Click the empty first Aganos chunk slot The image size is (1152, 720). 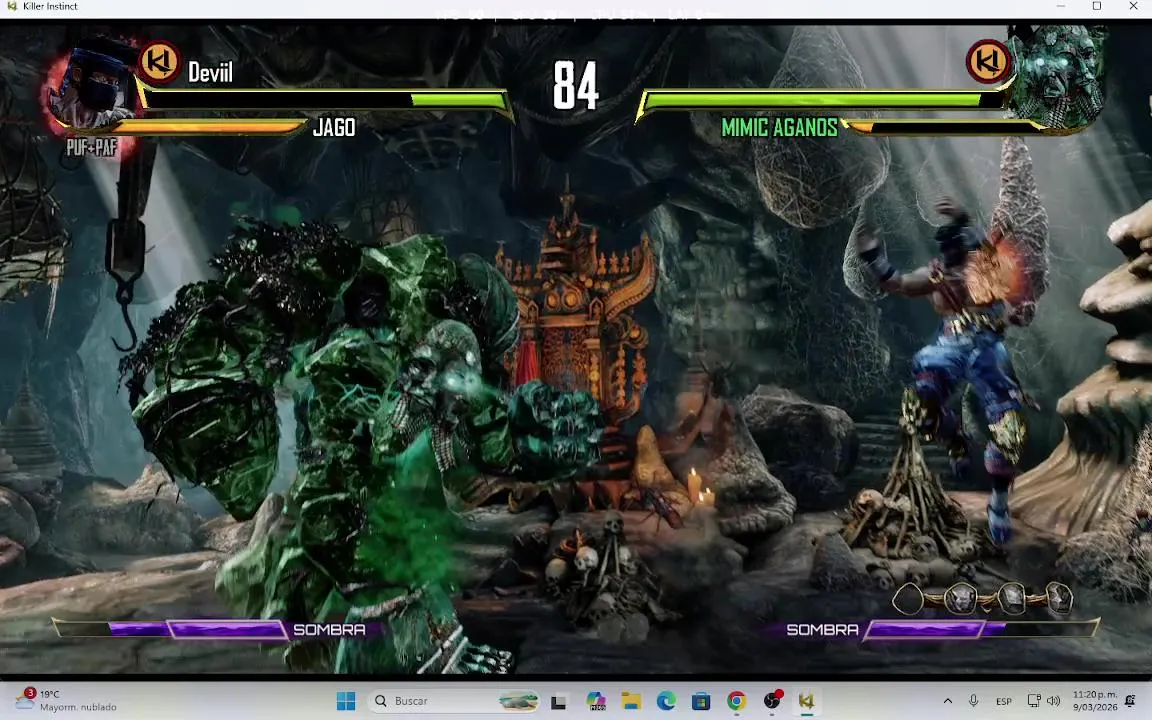tap(908, 600)
